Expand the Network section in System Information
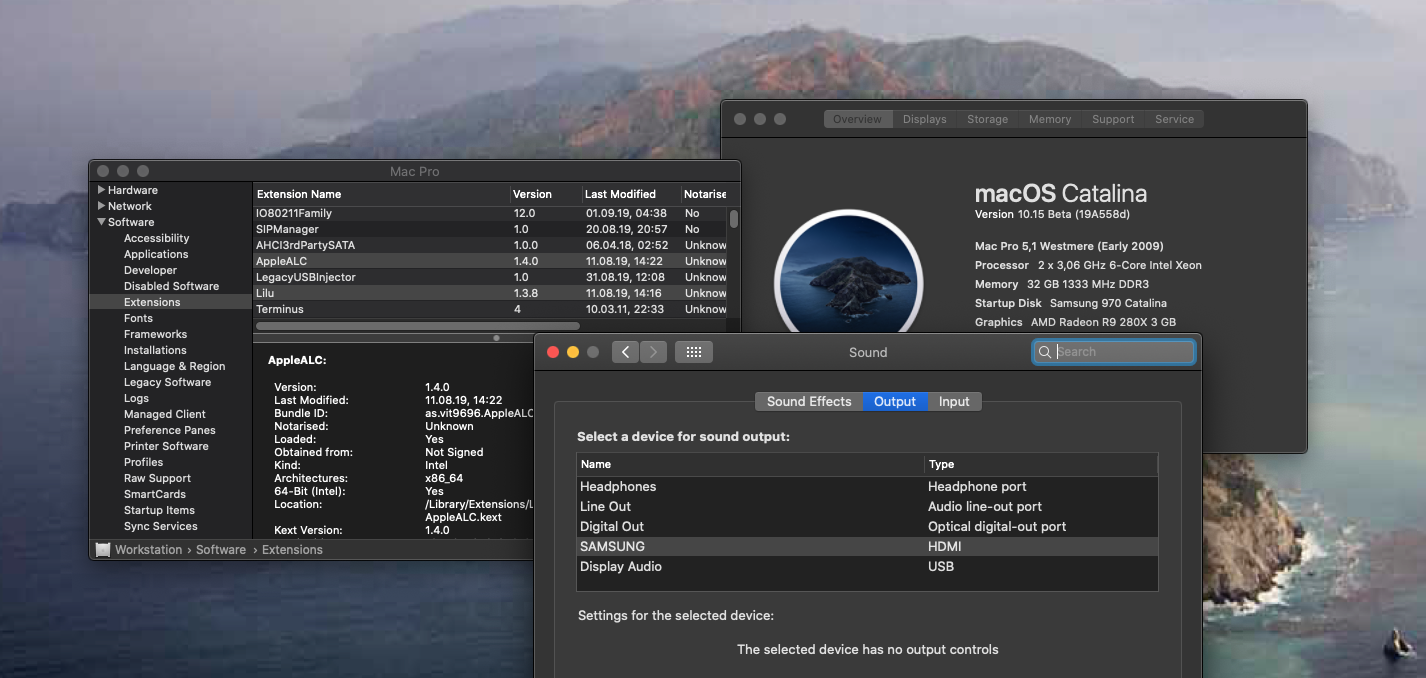The image size is (1426, 678). tap(101, 206)
